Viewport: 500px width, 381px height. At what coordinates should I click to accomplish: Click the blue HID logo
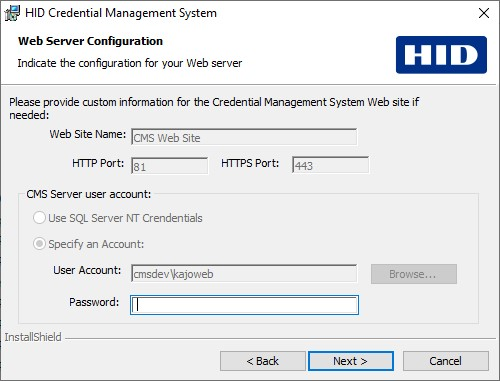click(x=441, y=55)
